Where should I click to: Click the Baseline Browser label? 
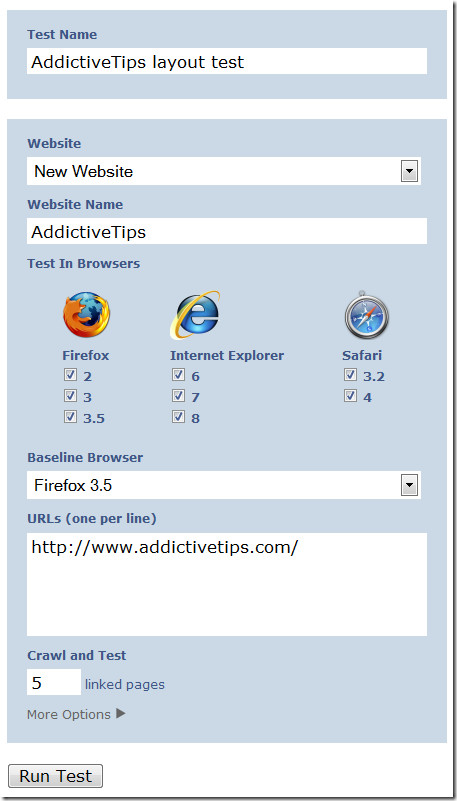[x=85, y=457]
